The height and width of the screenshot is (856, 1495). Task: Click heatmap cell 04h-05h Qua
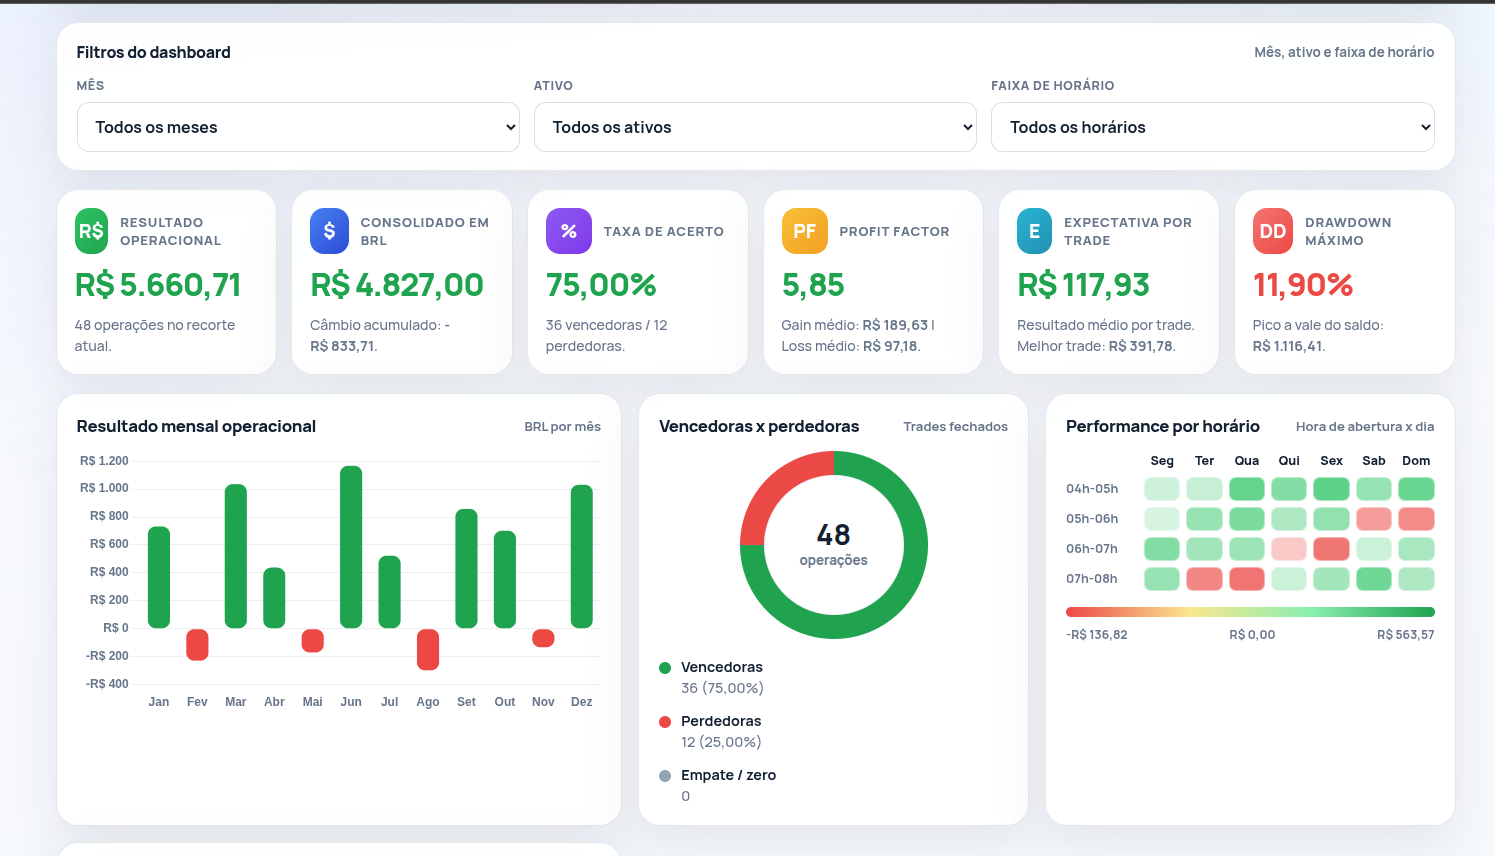[1247, 489]
